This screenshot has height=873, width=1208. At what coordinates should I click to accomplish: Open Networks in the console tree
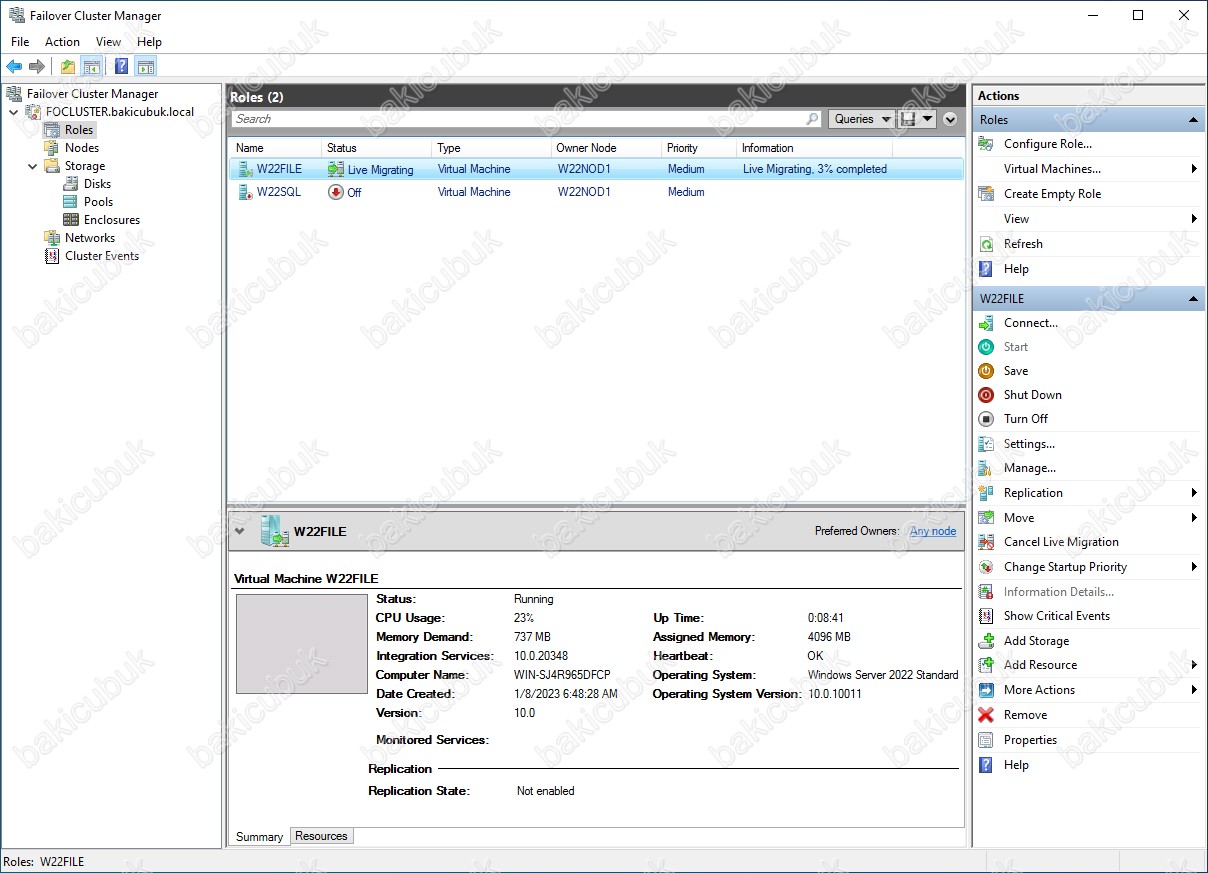point(90,238)
